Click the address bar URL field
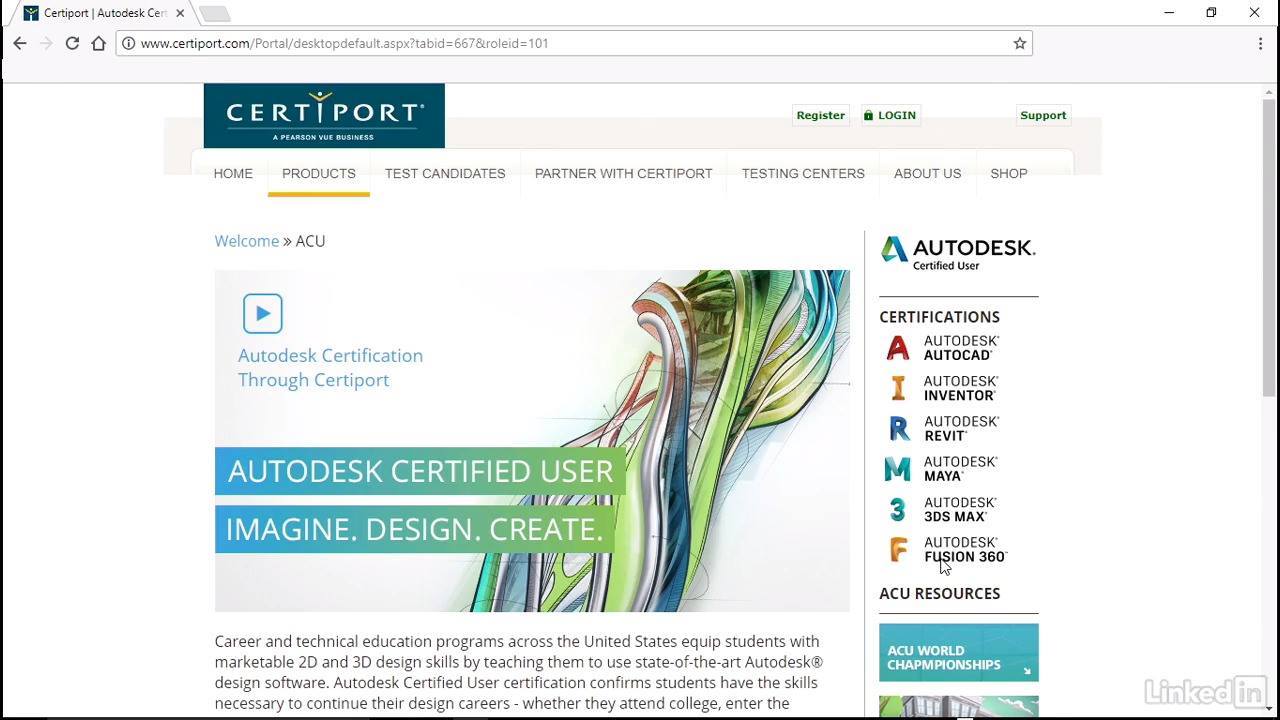Viewport: 1280px width, 720px height. 575,43
